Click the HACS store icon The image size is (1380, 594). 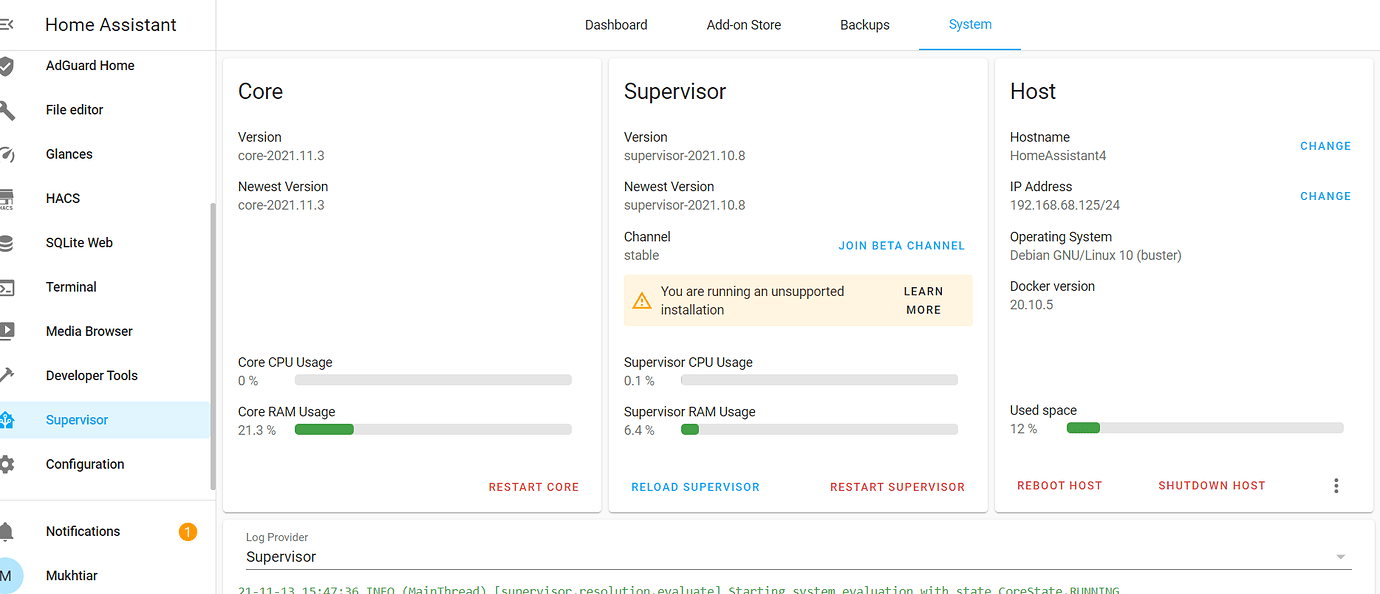coord(6,198)
